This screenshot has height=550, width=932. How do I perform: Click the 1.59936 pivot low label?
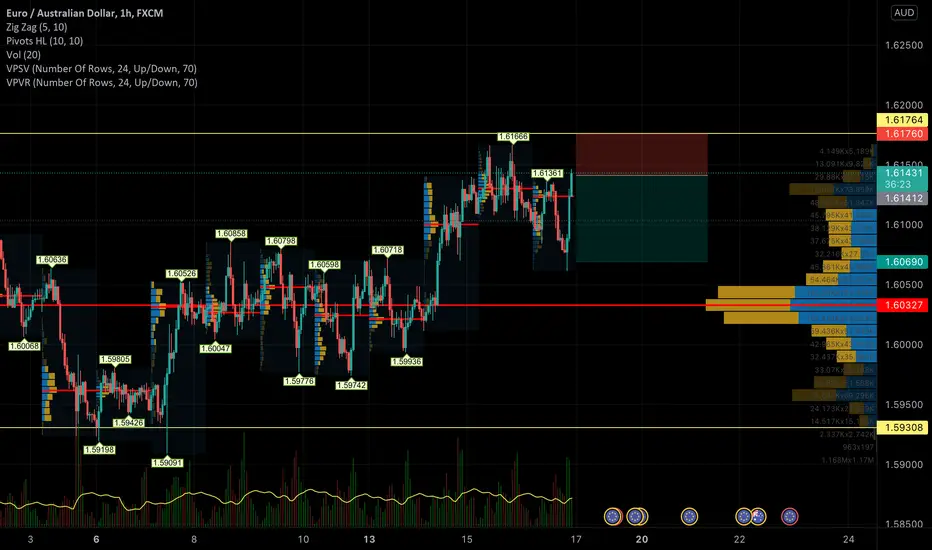[407, 362]
